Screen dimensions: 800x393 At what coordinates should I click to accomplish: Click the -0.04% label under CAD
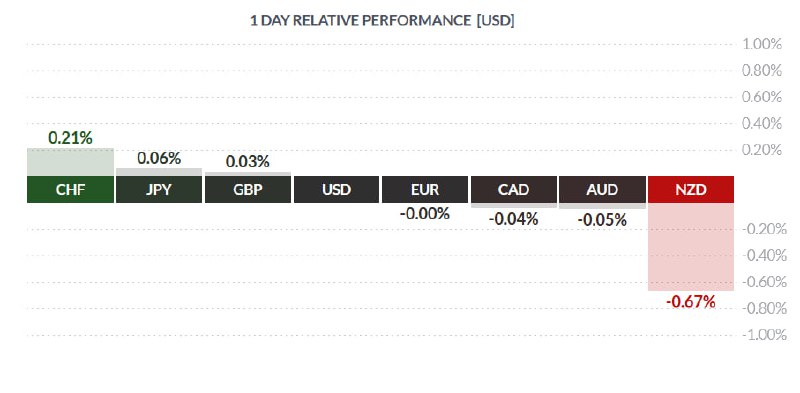tap(513, 219)
